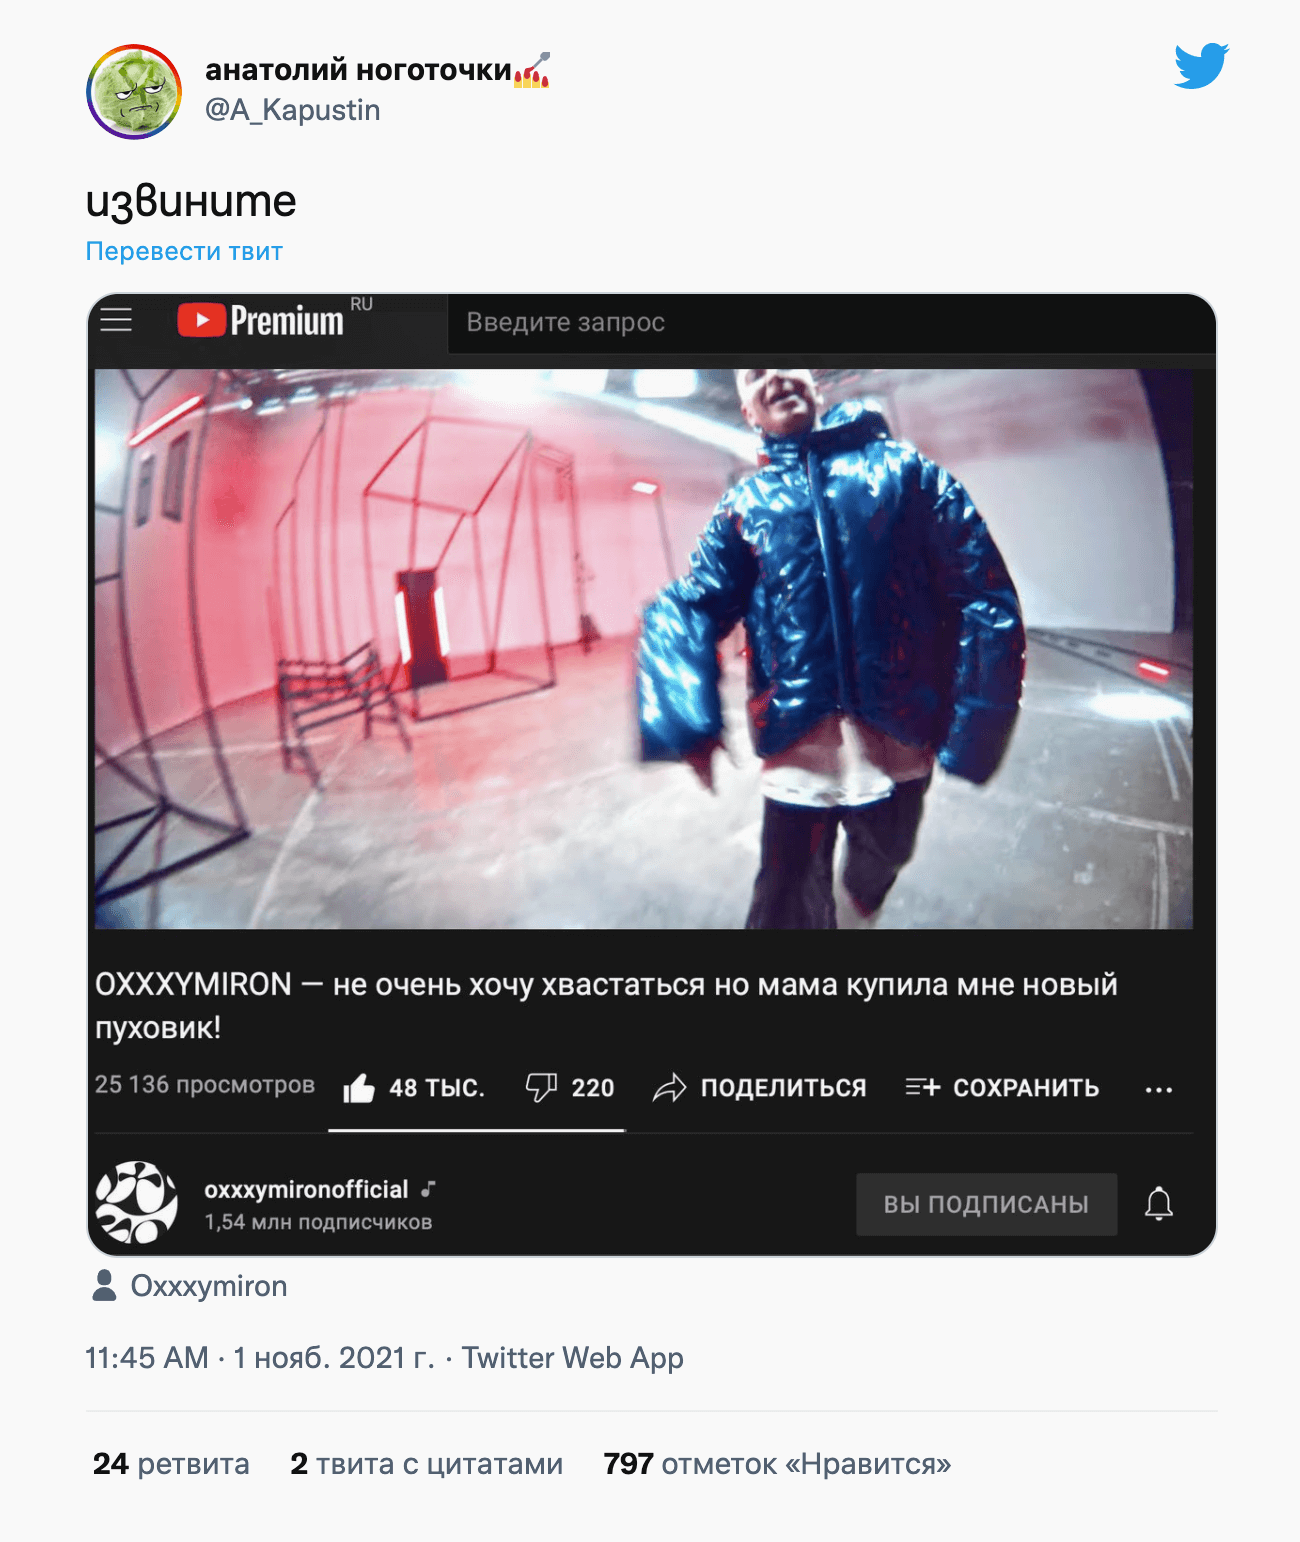View 797 отметок «Нравится» list
The height and width of the screenshot is (1542, 1300).
(x=777, y=1464)
